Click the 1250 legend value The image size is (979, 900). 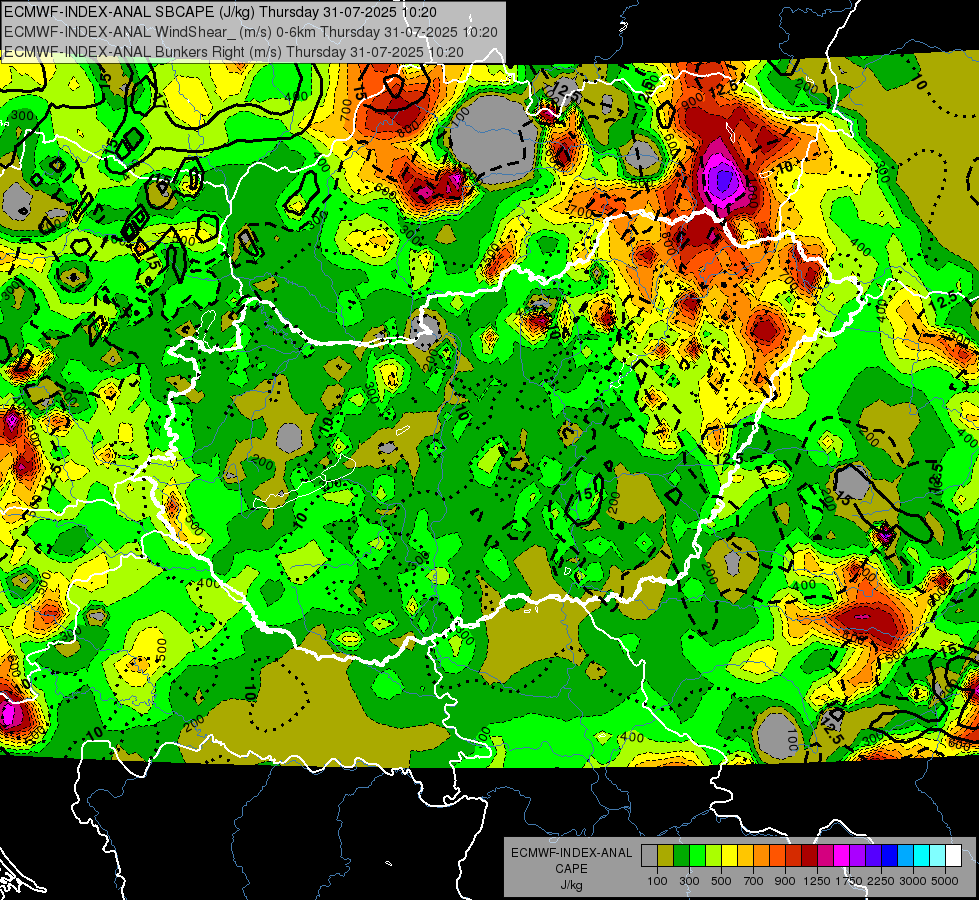(x=817, y=881)
